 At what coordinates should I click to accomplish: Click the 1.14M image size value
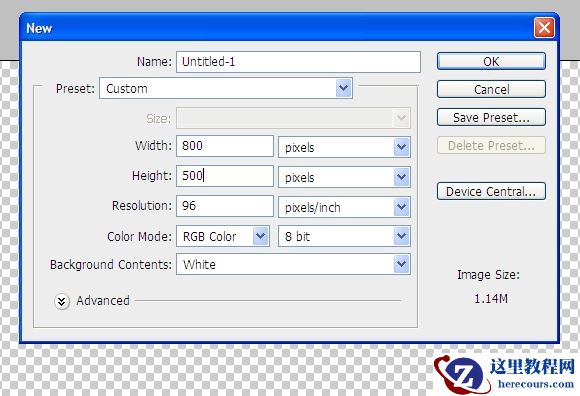[490, 299]
